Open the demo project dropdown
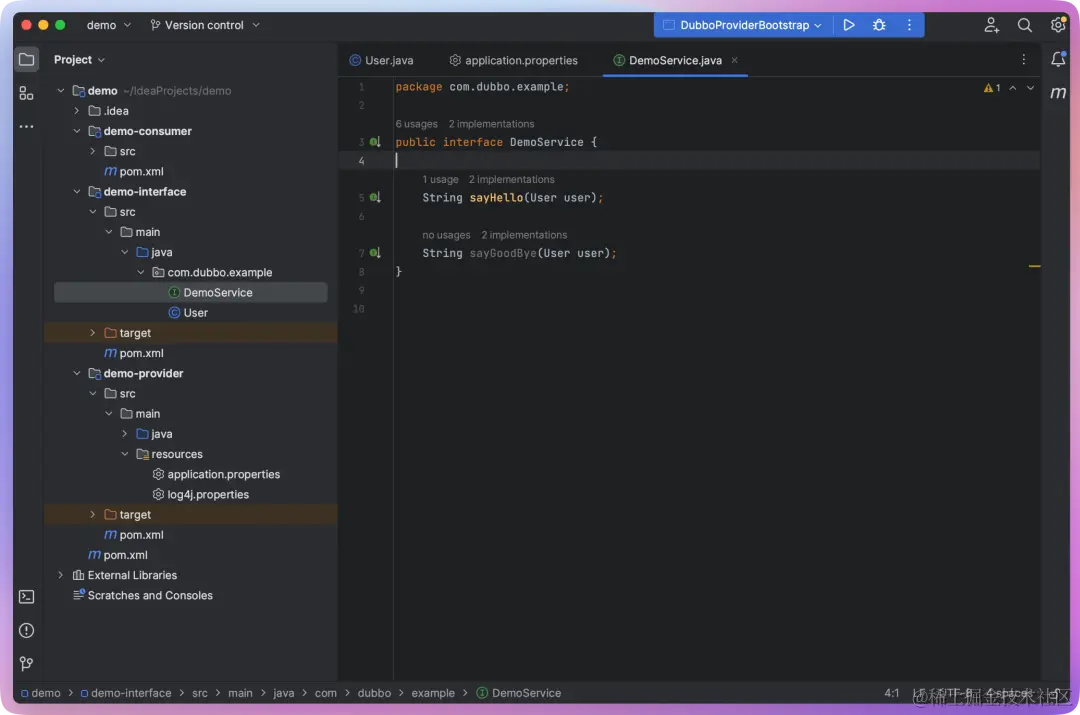This screenshot has height=715, width=1080. tap(108, 25)
